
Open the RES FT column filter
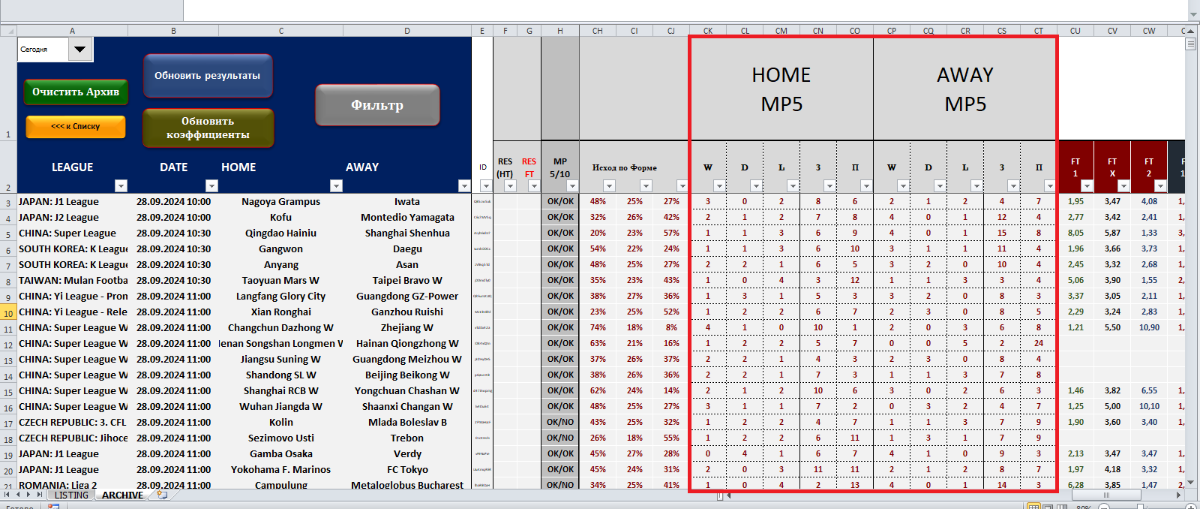(534, 185)
